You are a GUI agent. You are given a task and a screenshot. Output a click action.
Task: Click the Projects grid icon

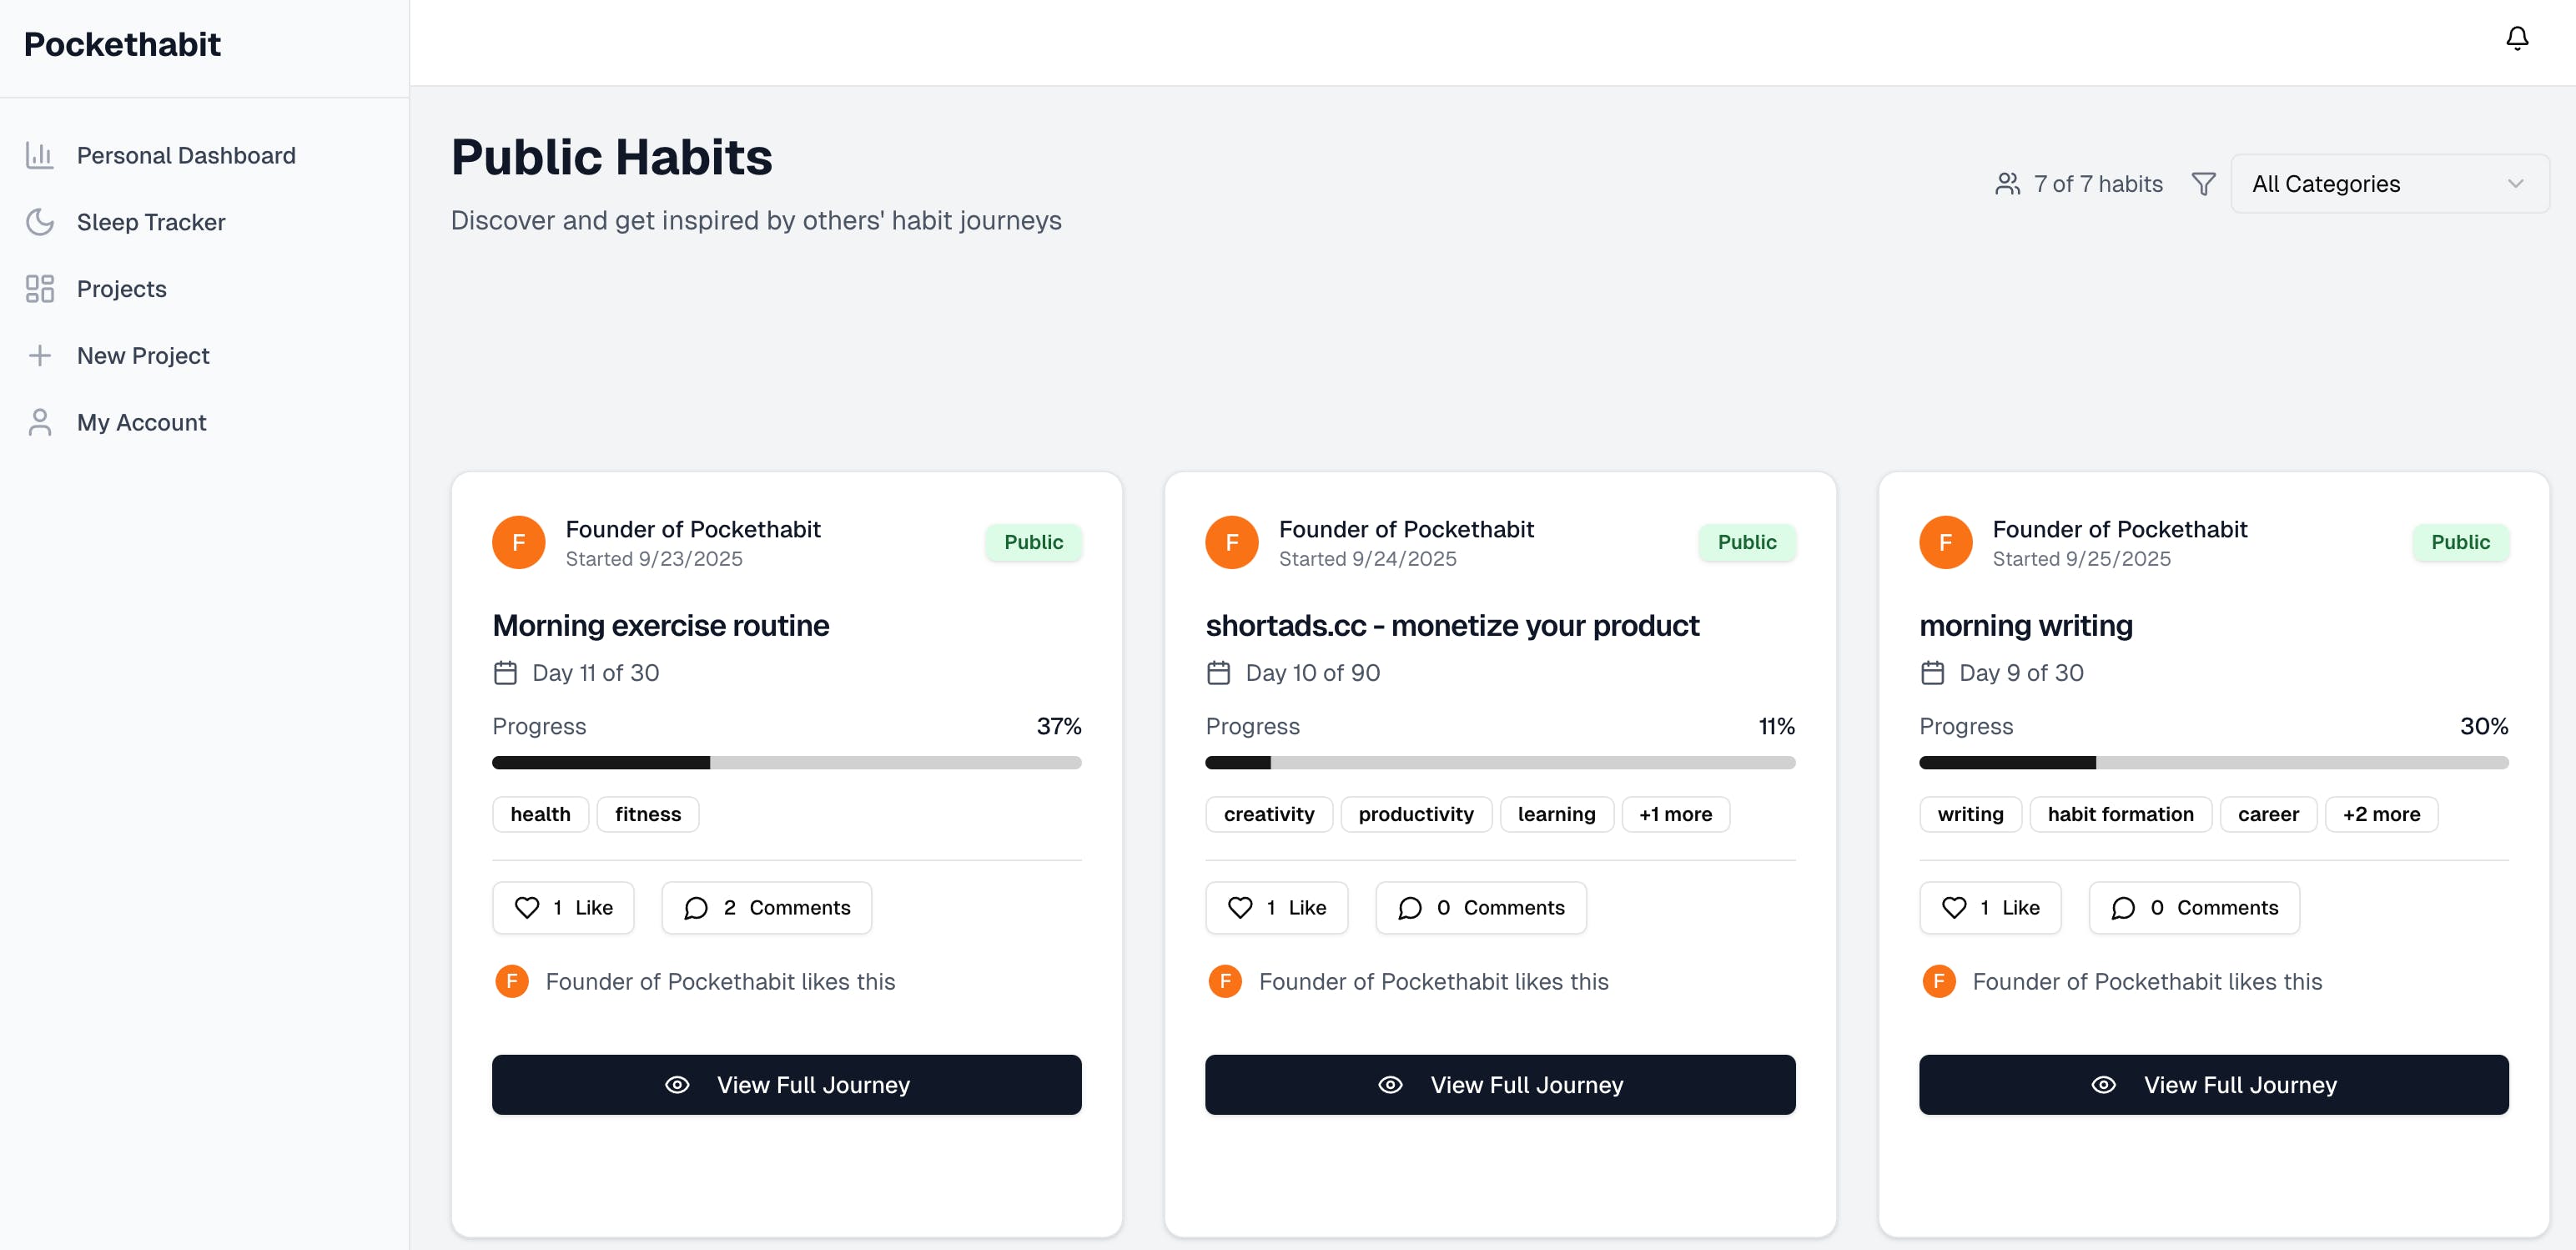point(40,289)
